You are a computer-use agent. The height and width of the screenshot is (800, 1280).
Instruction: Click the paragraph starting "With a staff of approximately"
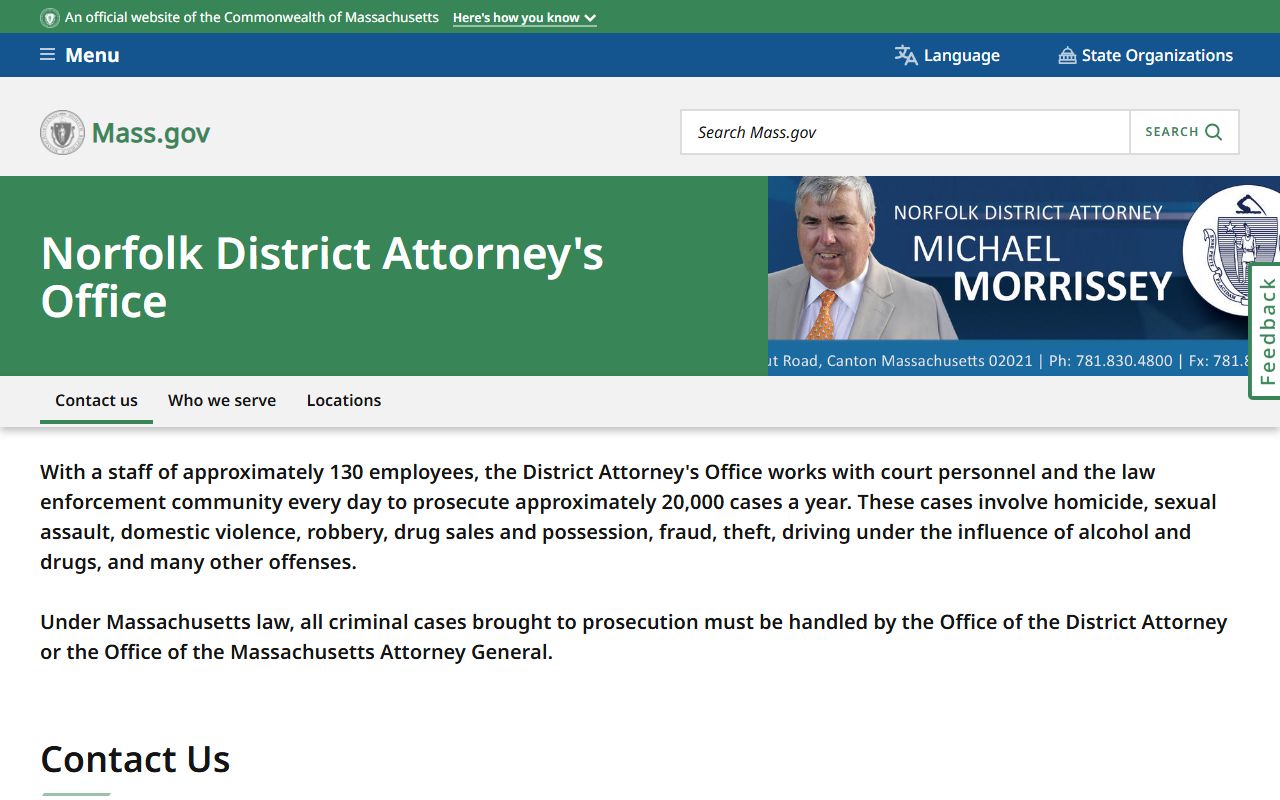pyautogui.click(x=628, y=517)
